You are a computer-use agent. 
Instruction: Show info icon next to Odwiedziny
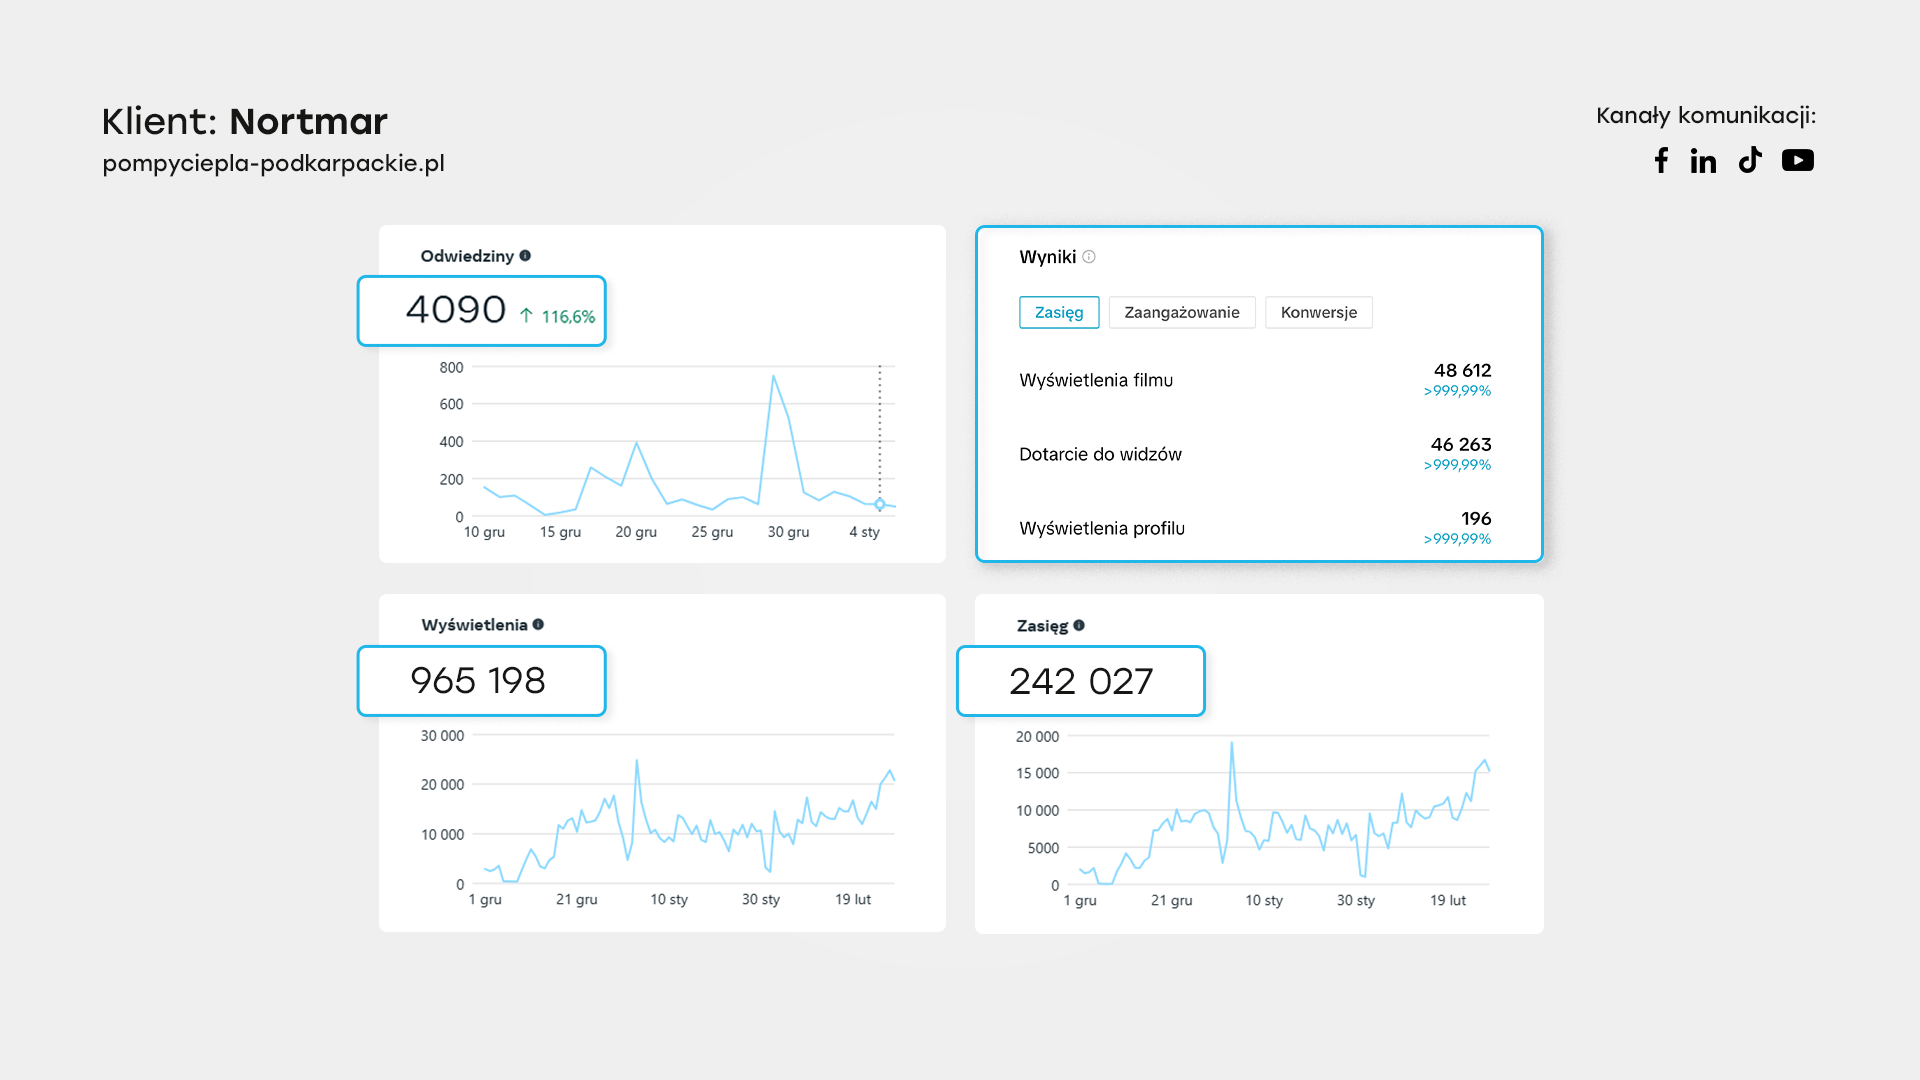(525, 256)
